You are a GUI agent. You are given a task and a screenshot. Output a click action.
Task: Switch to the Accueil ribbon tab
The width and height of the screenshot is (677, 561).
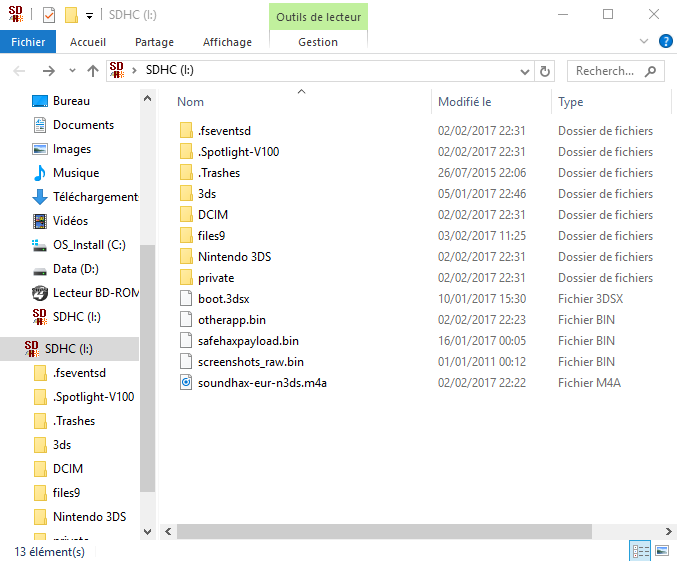(88, 42)
